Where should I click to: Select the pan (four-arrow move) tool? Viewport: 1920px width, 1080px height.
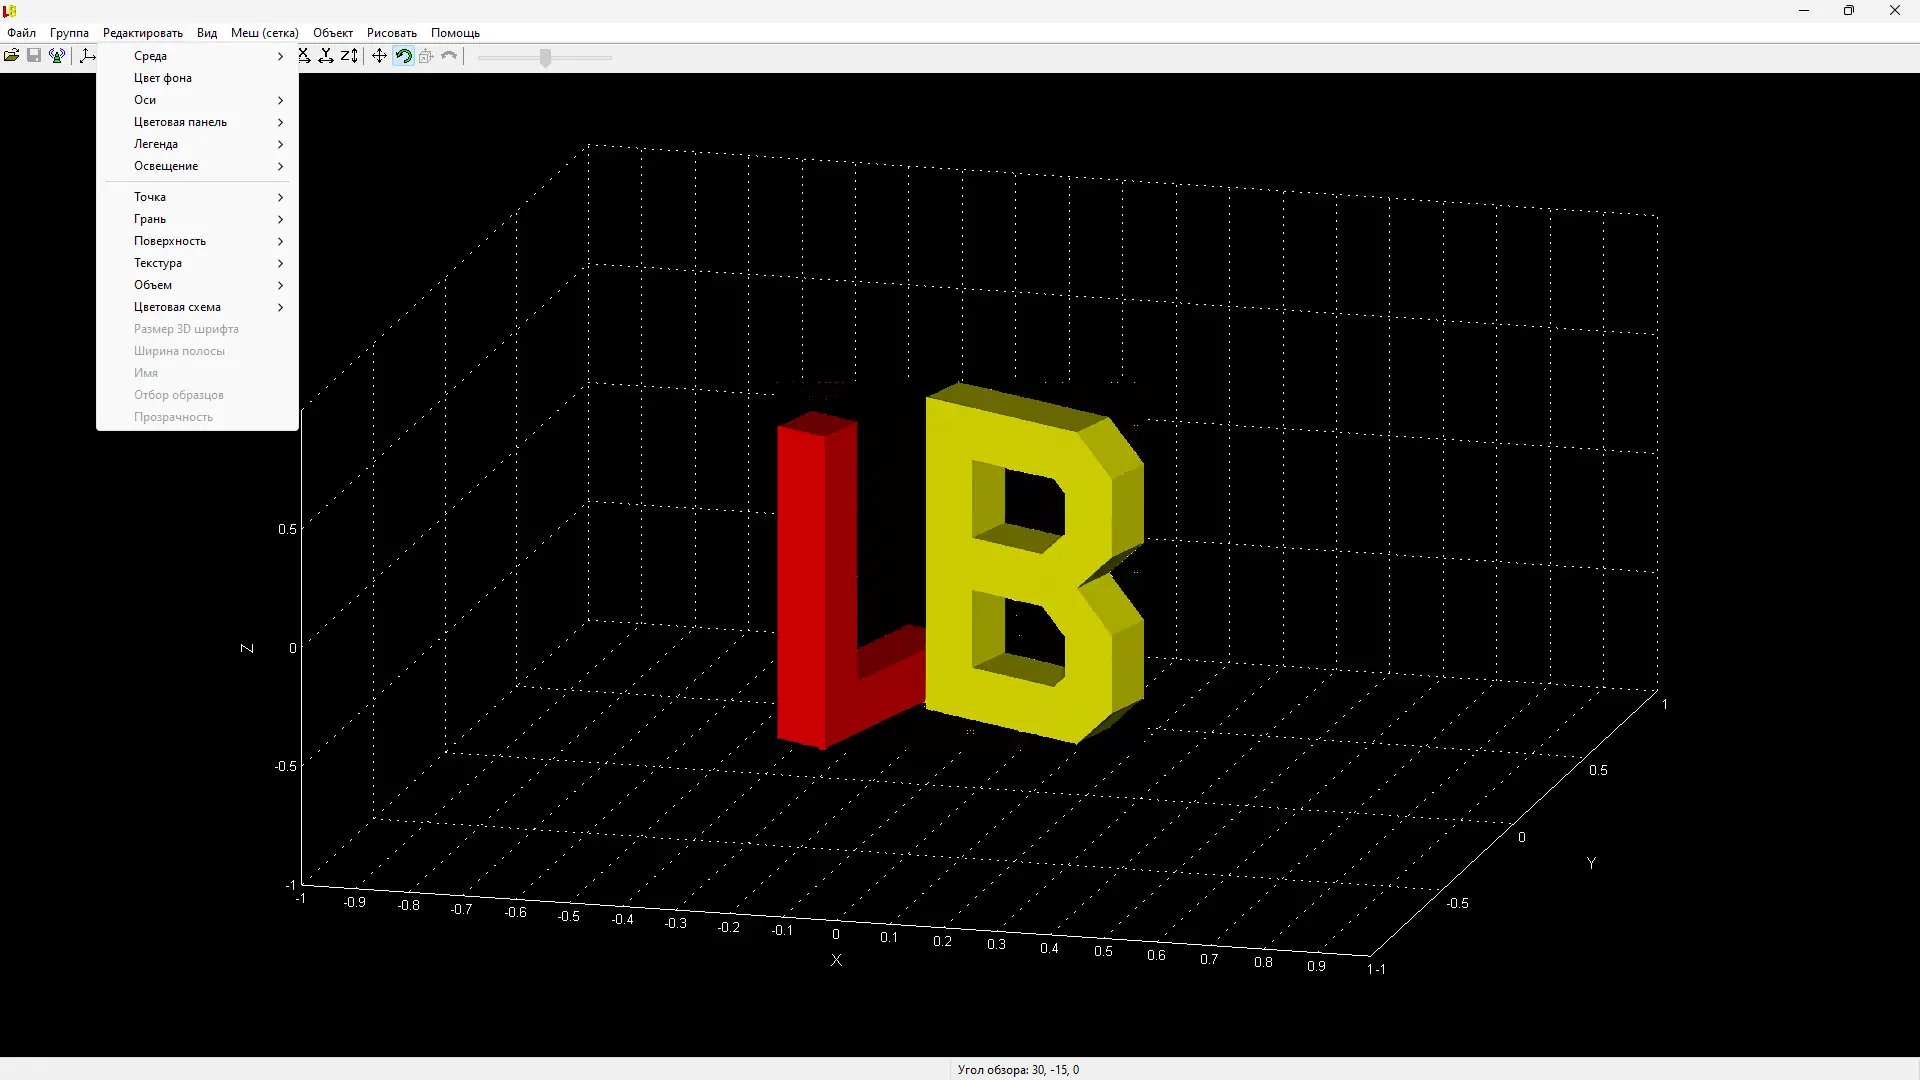coord(379,56)
